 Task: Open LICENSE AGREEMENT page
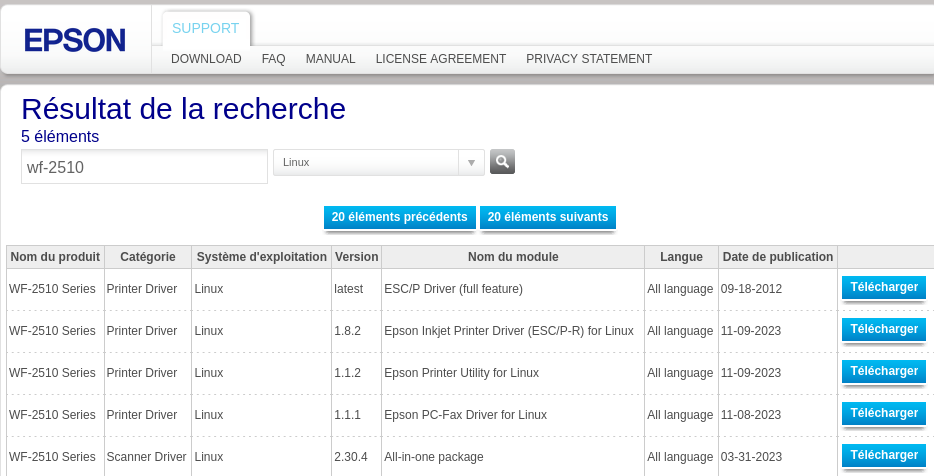click(441, 59)
